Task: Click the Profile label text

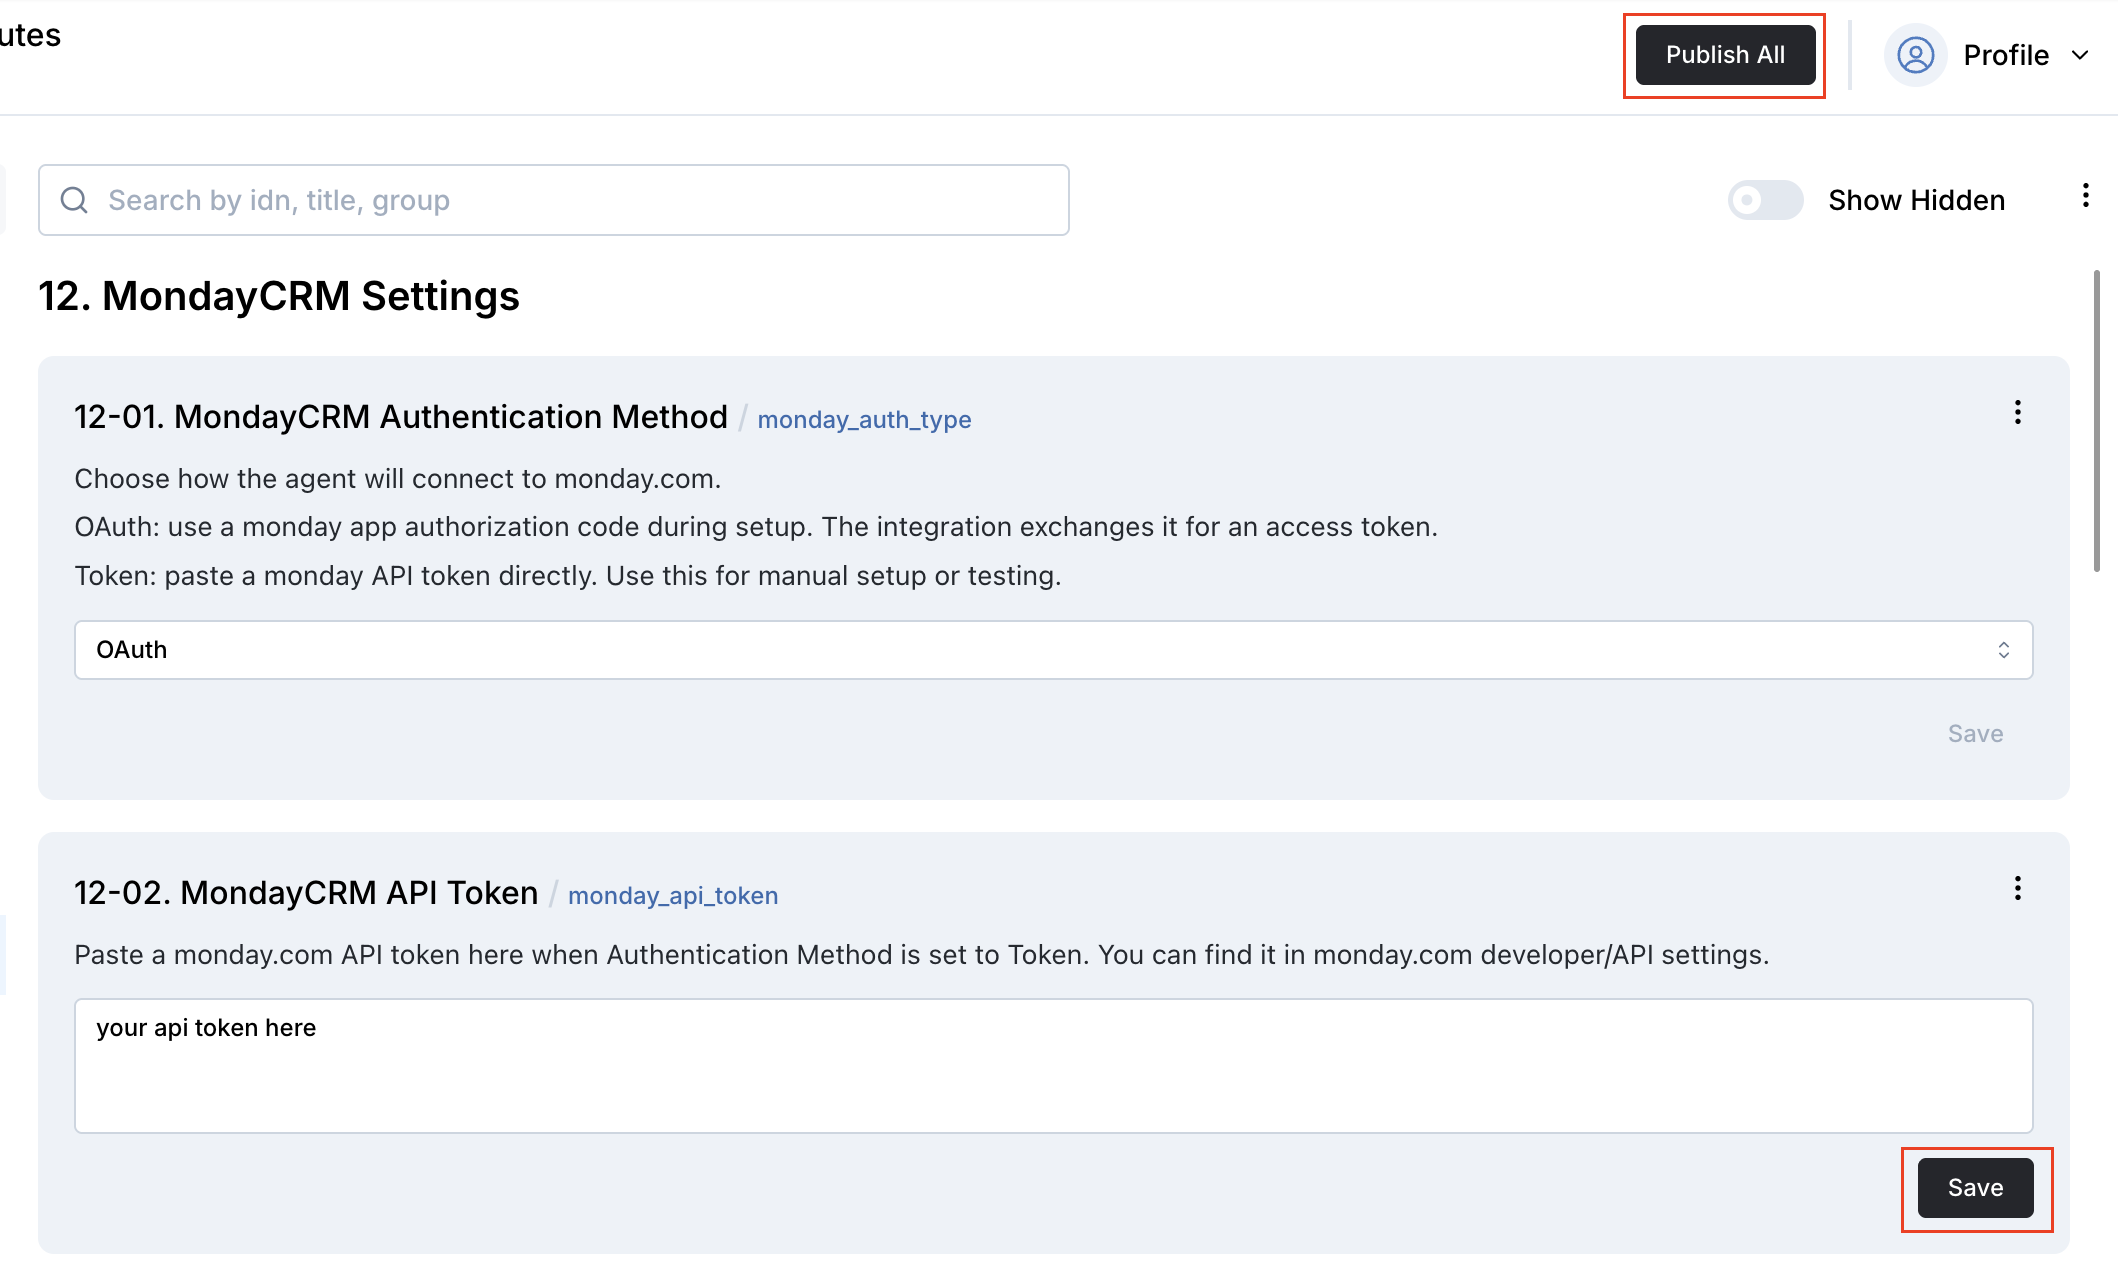Action: (x=2006, y=55)
